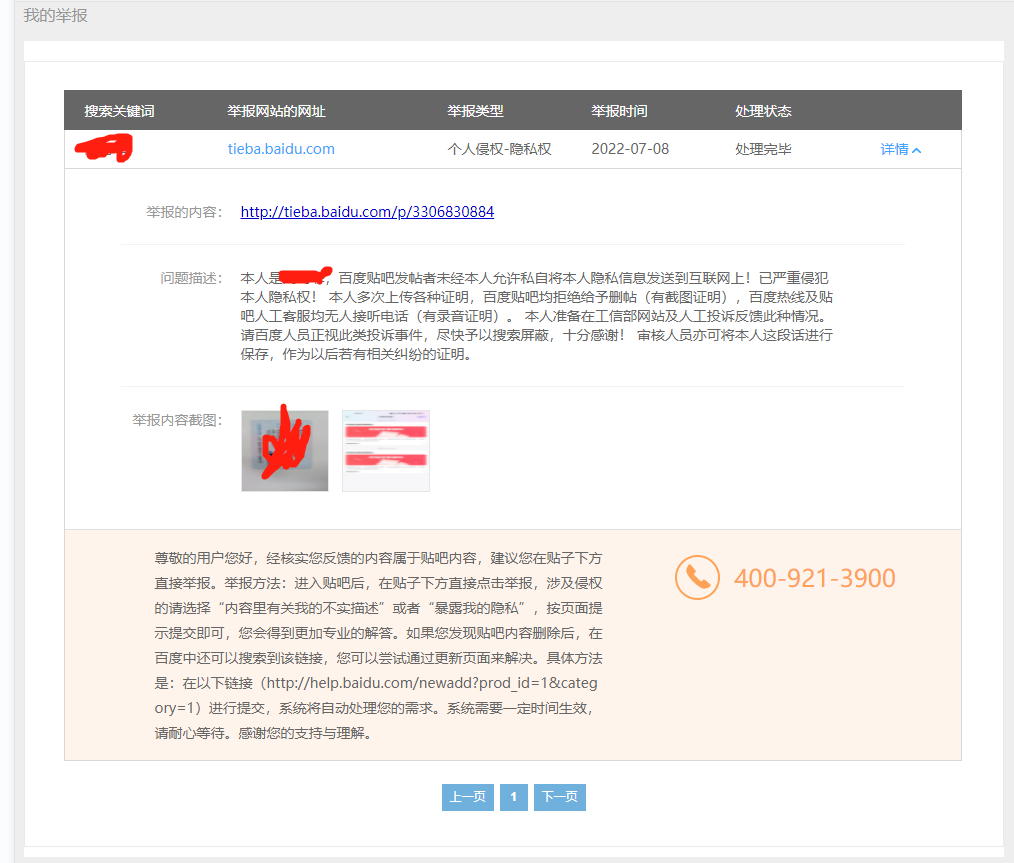Go to previous page with 上一页
The height and width of the screenshot is (863, 1014).
click(x=467, y=797)
